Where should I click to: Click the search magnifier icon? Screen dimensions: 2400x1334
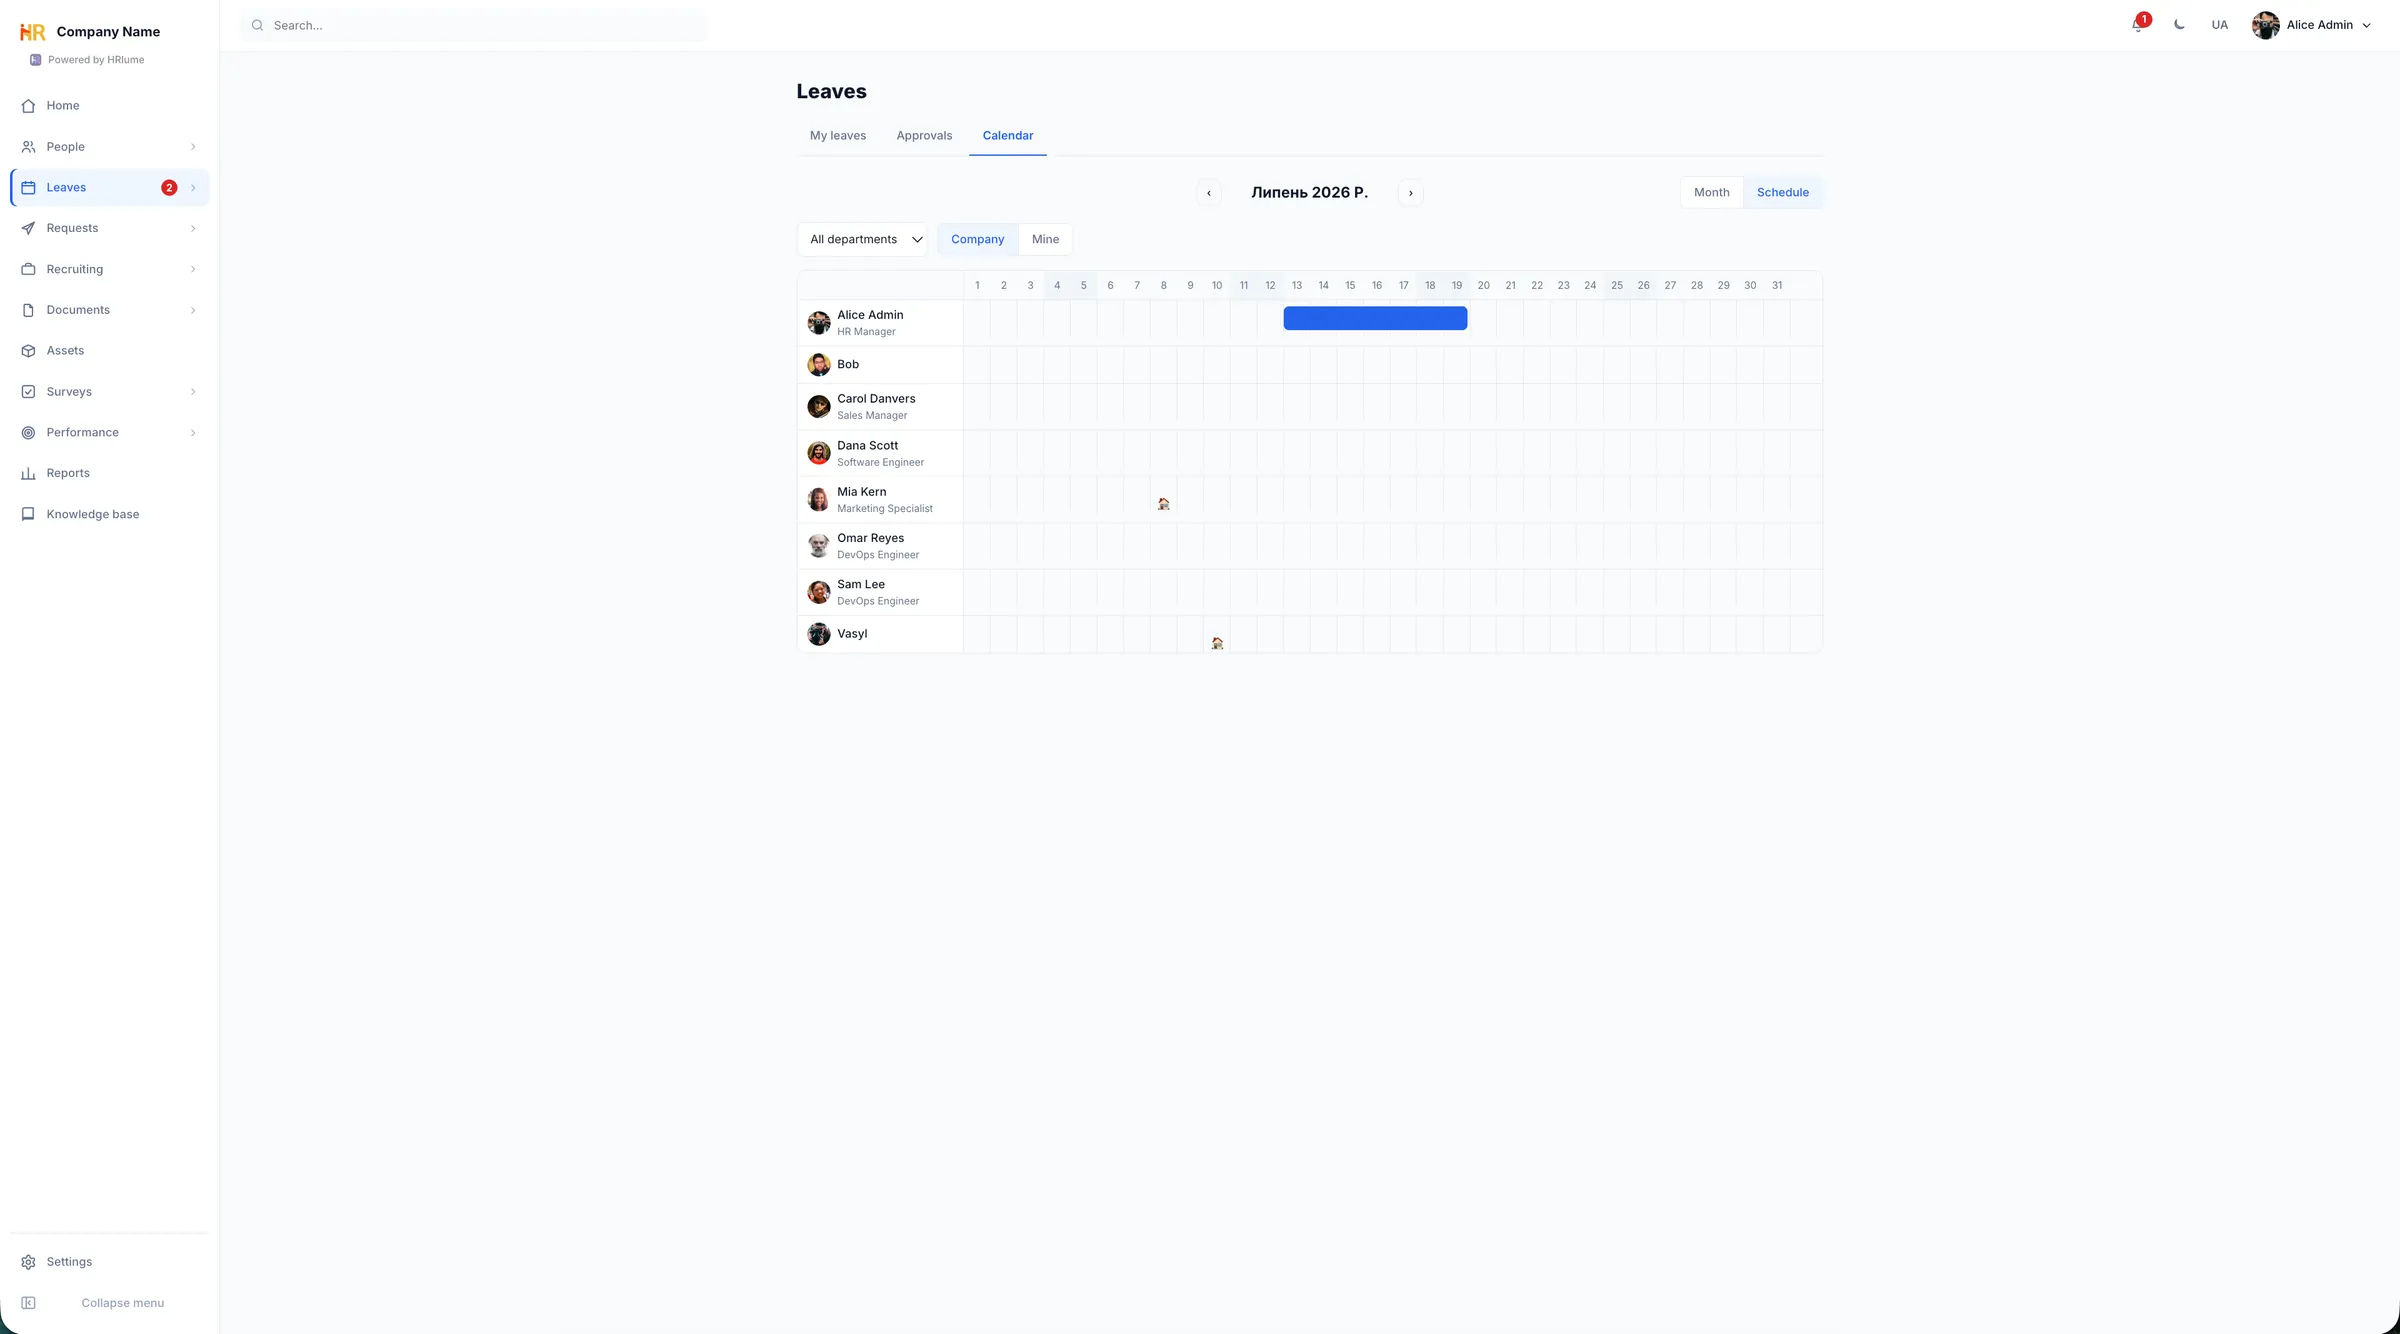point(257,25)
